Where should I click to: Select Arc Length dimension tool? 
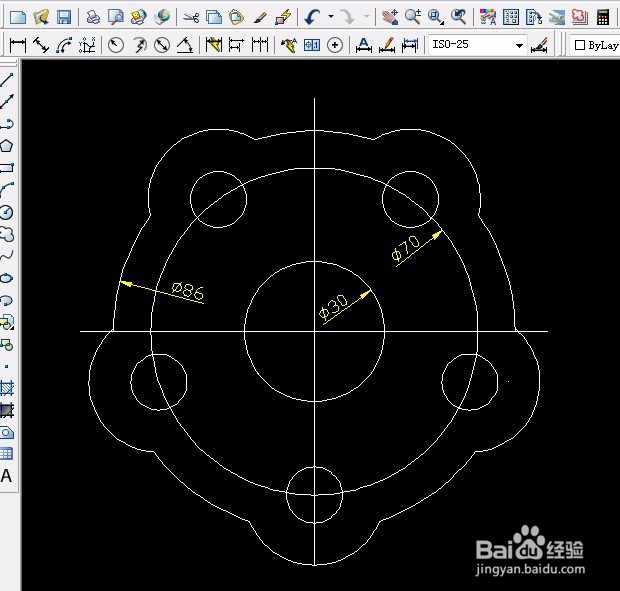(x=64, y=45)
